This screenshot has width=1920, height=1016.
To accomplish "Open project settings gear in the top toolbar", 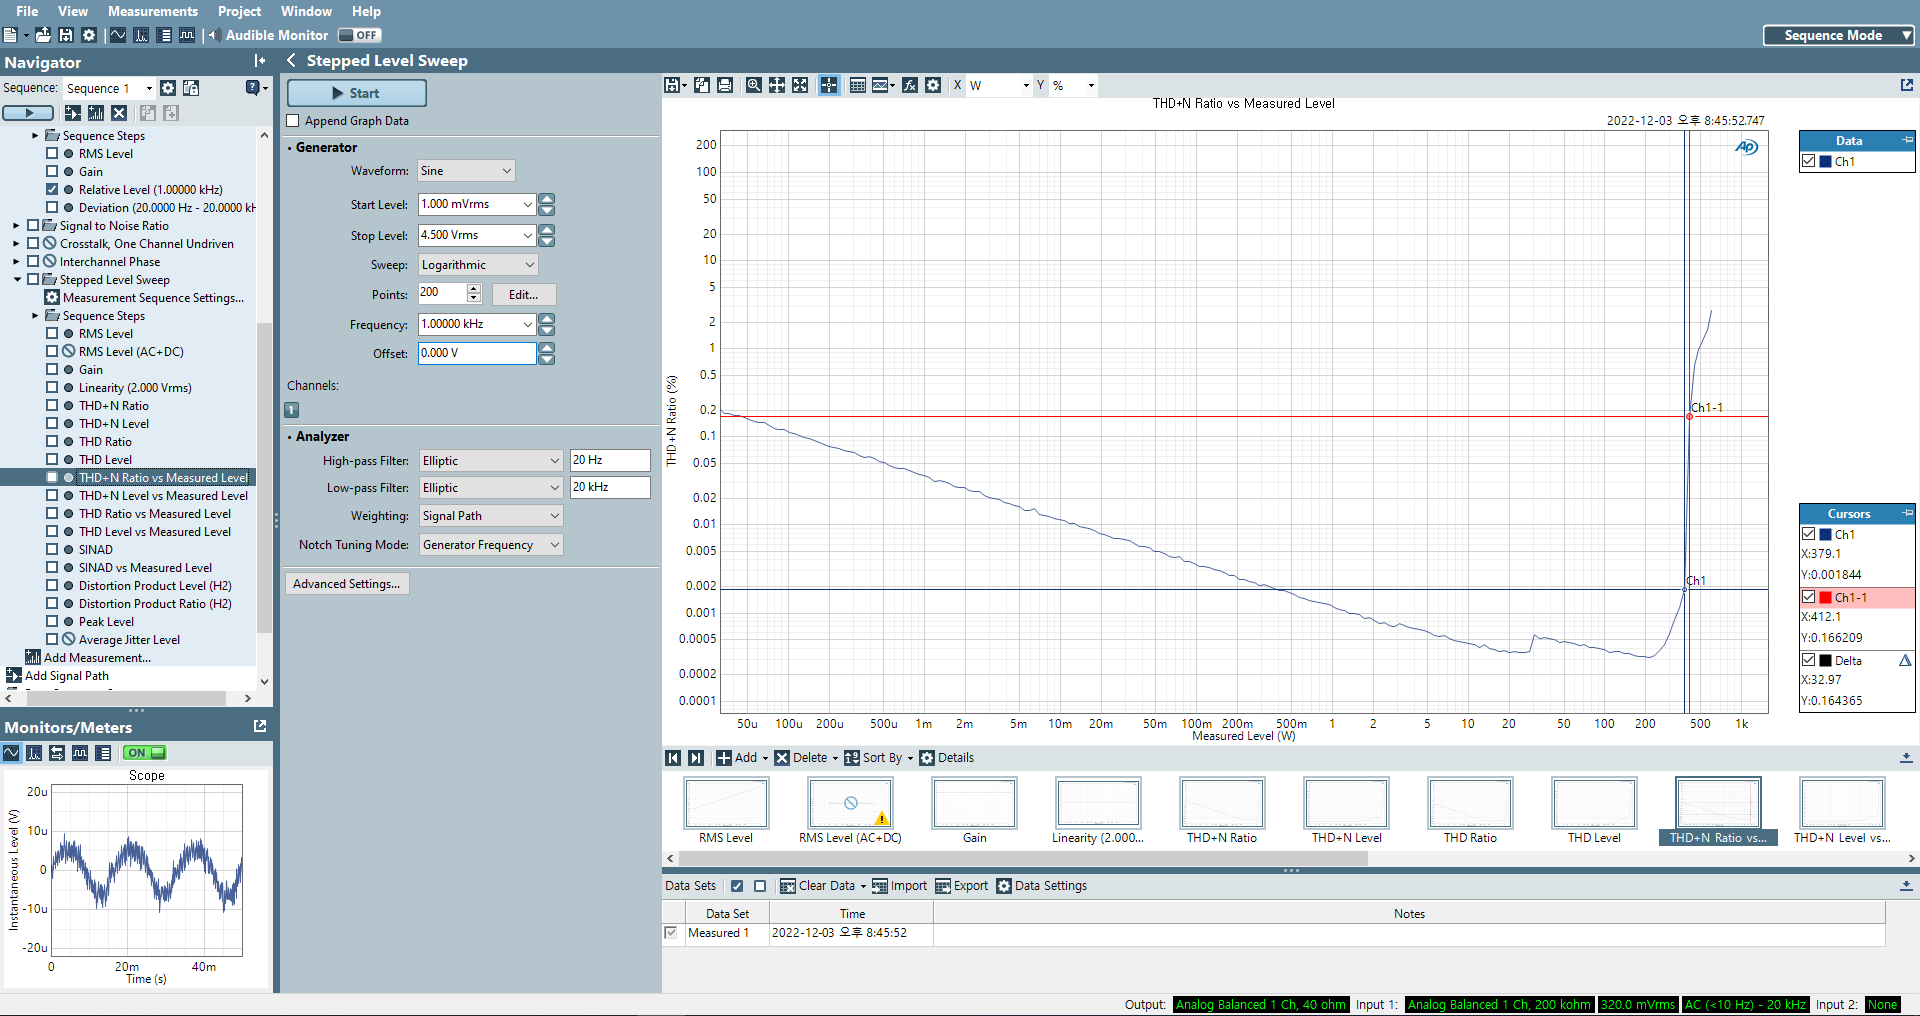I will tap(89, 35).
